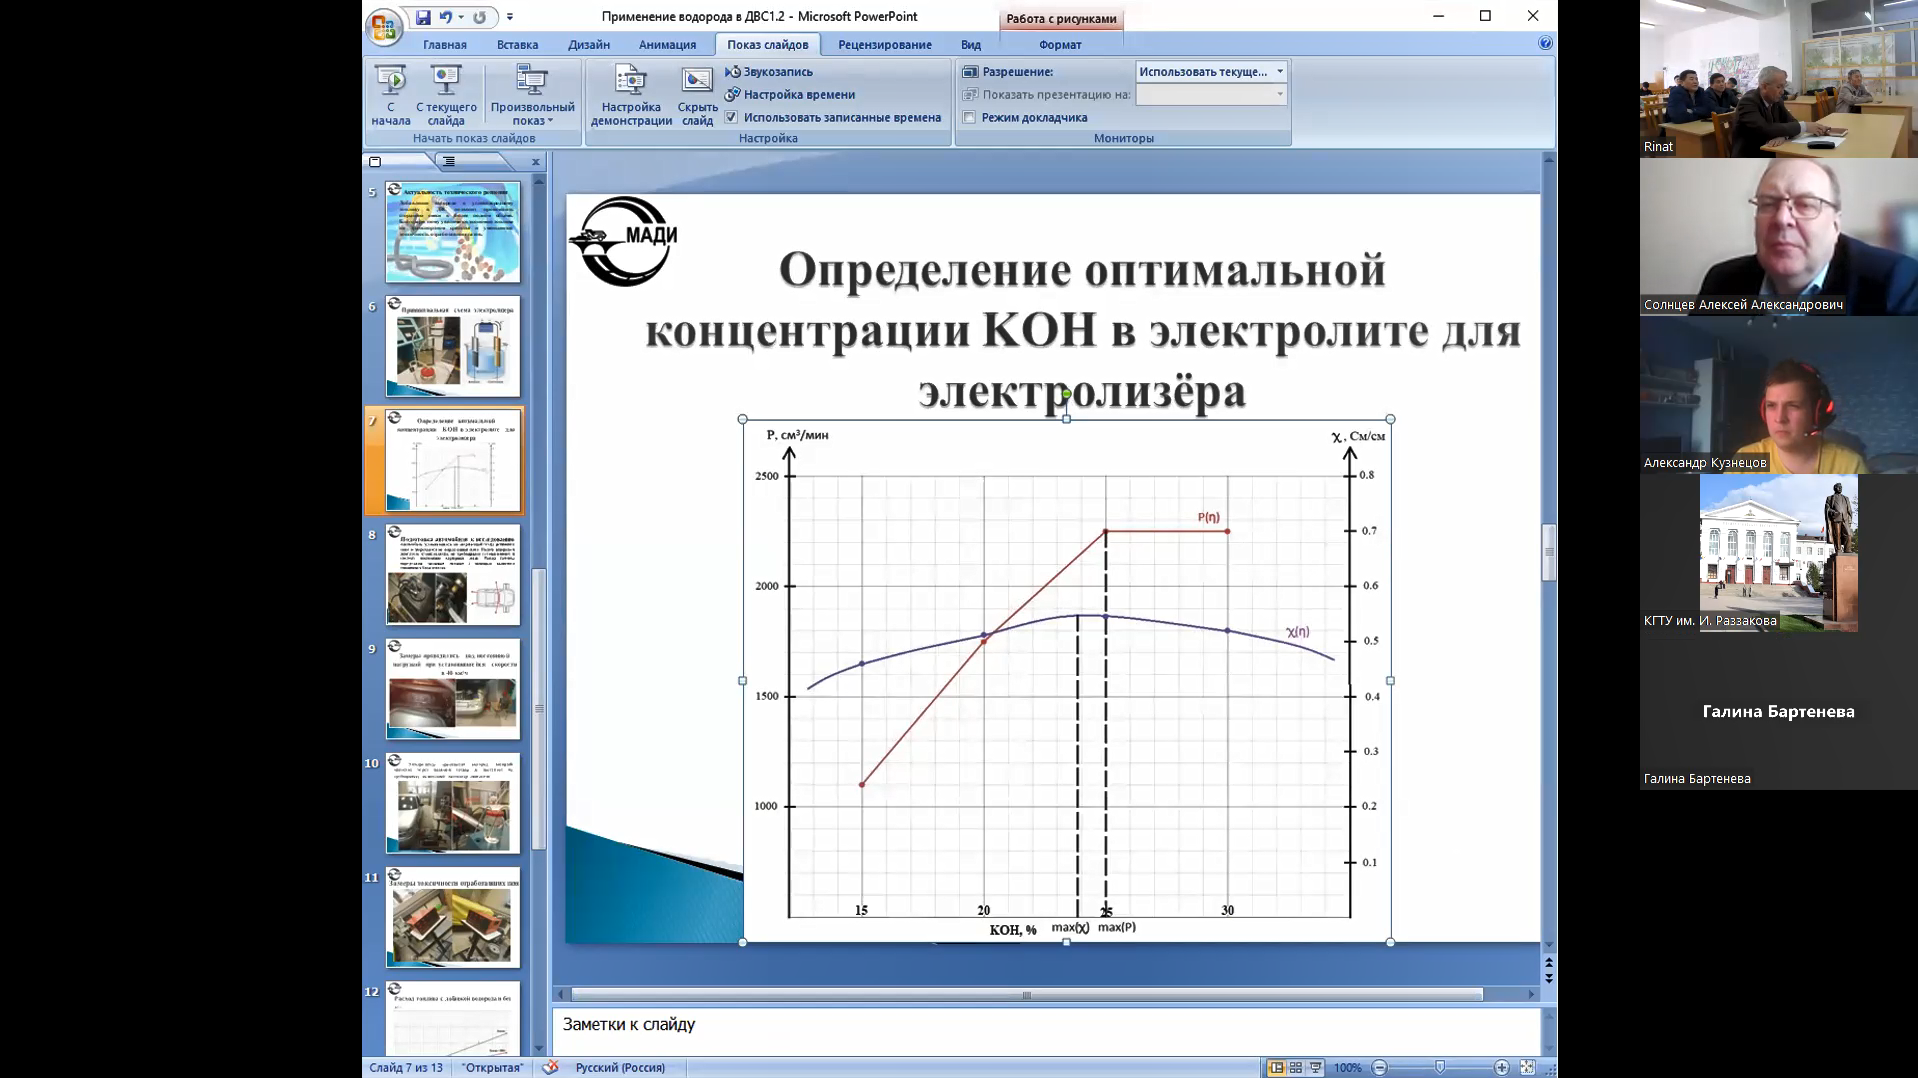The width and height of the screenshot is (1918, 1078).
Task: Click Звукозапись narration icon
Action: pos(733,72)
